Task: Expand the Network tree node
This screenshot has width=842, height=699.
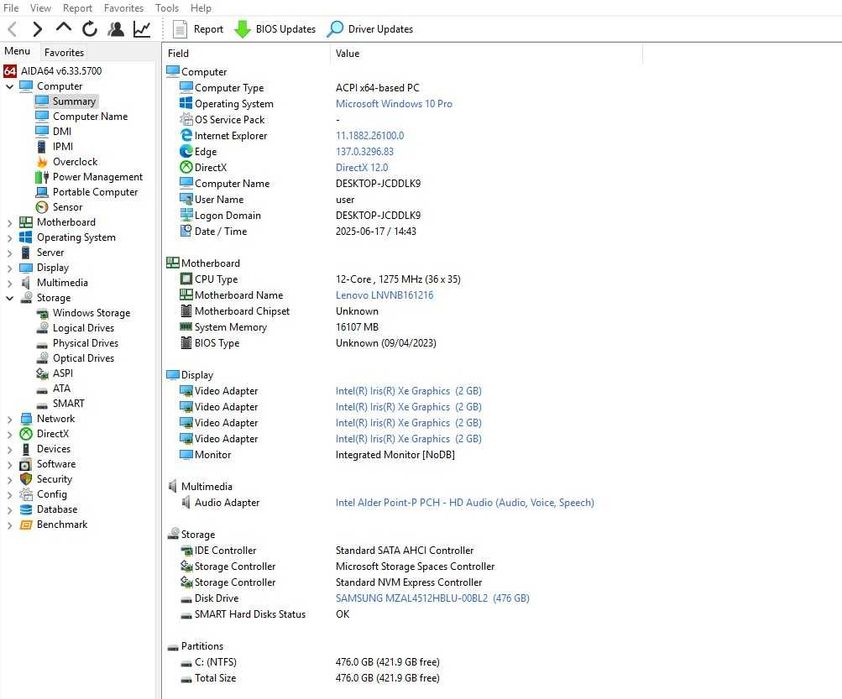Action: pos(10,419)
